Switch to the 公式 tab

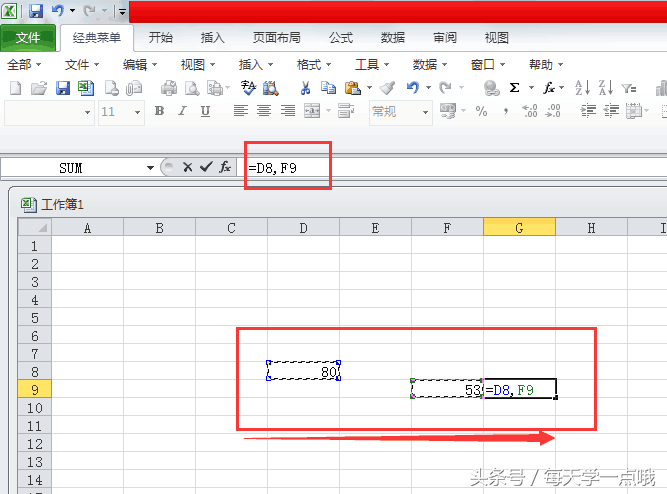coord(341,38)
